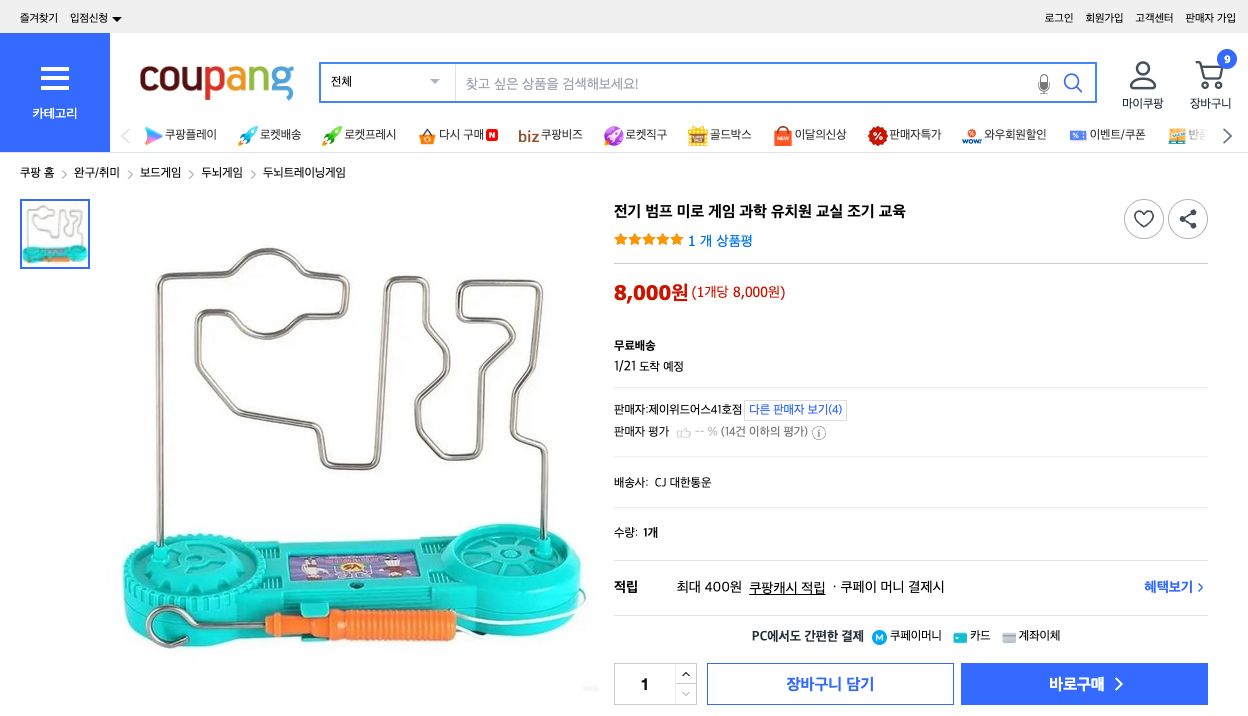Add product to wishlist heart button
The image size is (1248, 716).
pos(1143,219)
